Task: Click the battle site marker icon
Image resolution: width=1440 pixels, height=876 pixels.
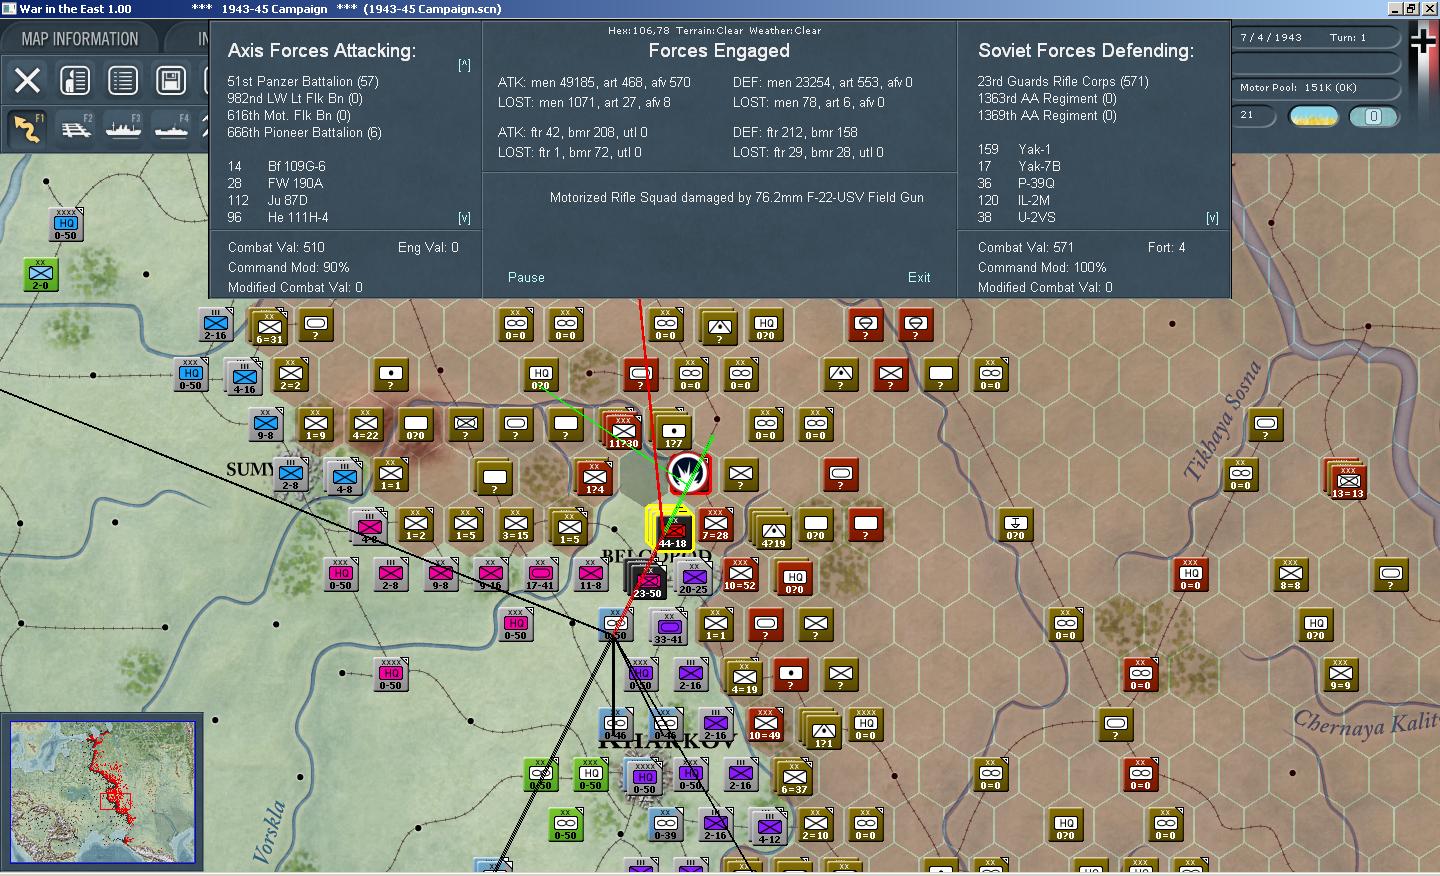Action: pos(688,472)
